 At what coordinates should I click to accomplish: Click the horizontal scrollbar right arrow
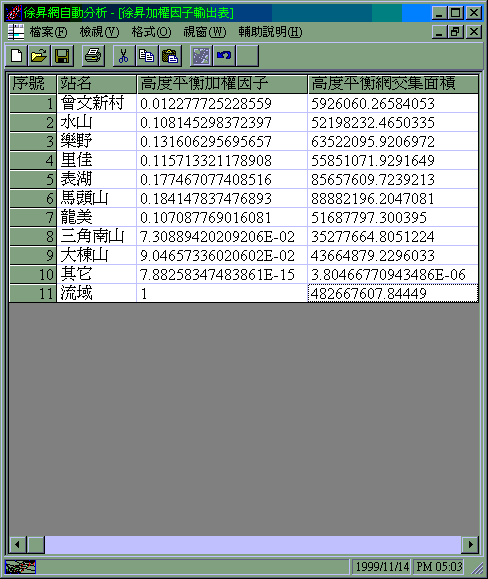(470, 545)
